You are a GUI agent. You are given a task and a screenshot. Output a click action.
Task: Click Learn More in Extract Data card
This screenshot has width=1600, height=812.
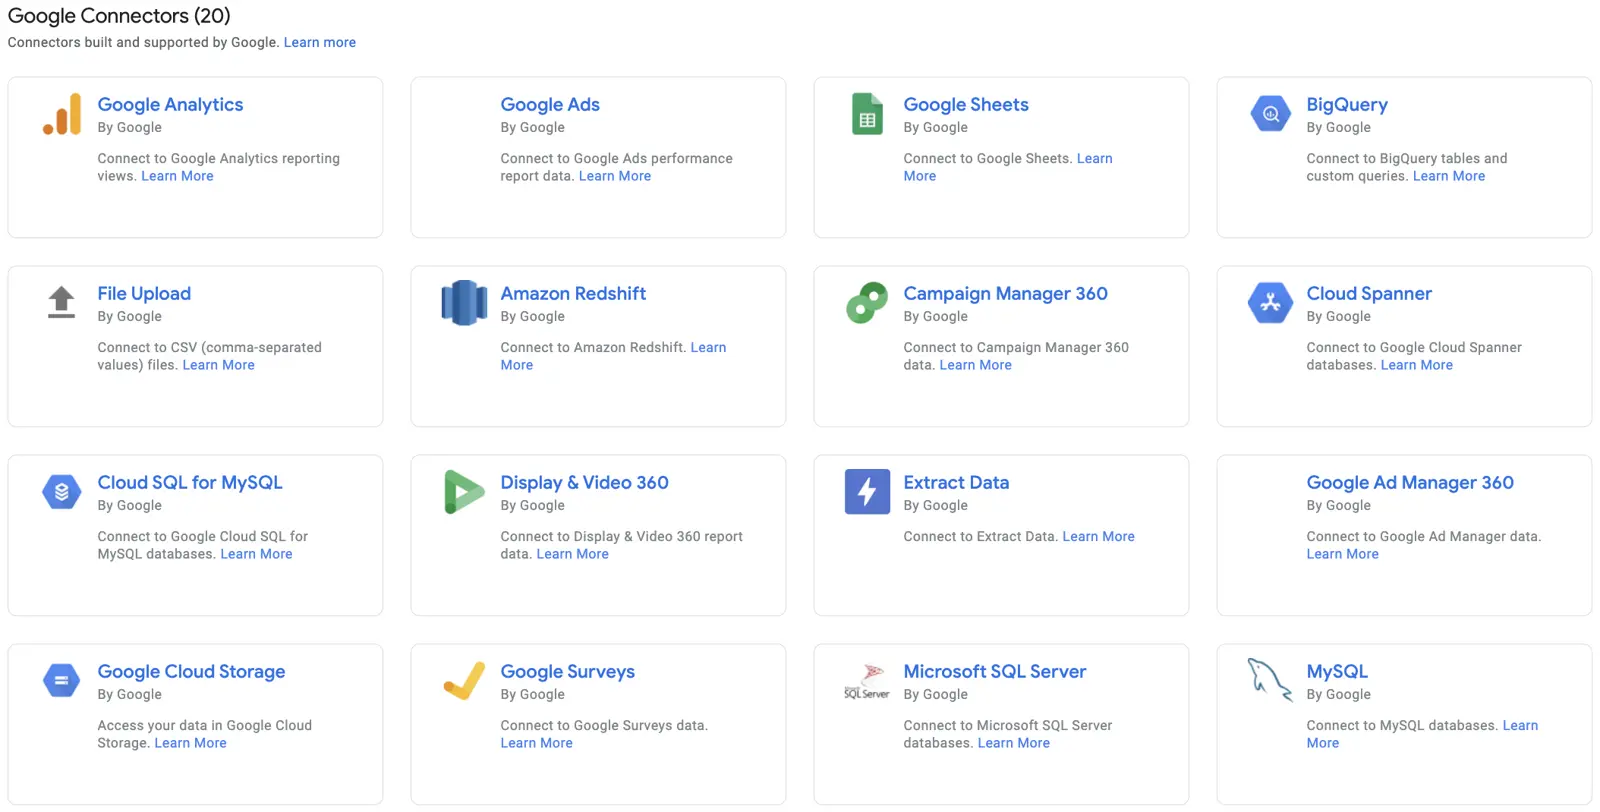pos(1098,536)
